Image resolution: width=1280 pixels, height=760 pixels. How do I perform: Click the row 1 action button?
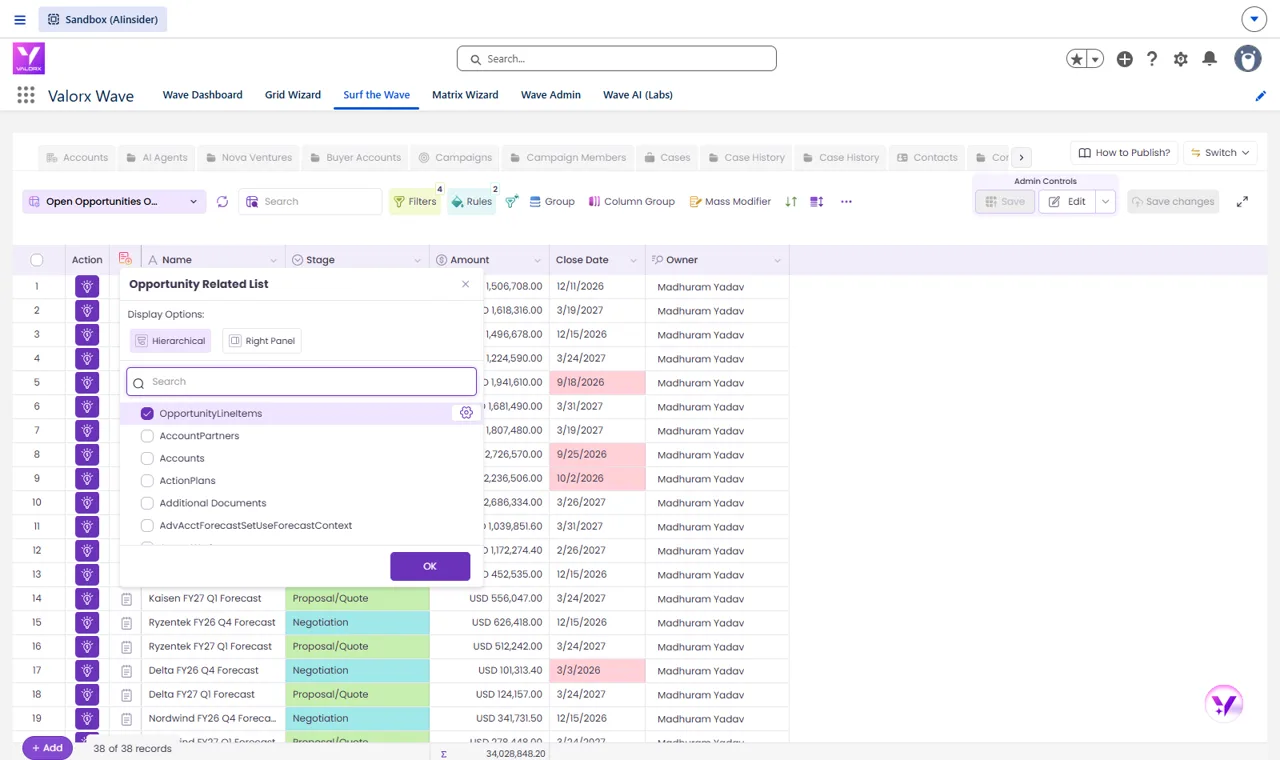[x=87, y=286]
